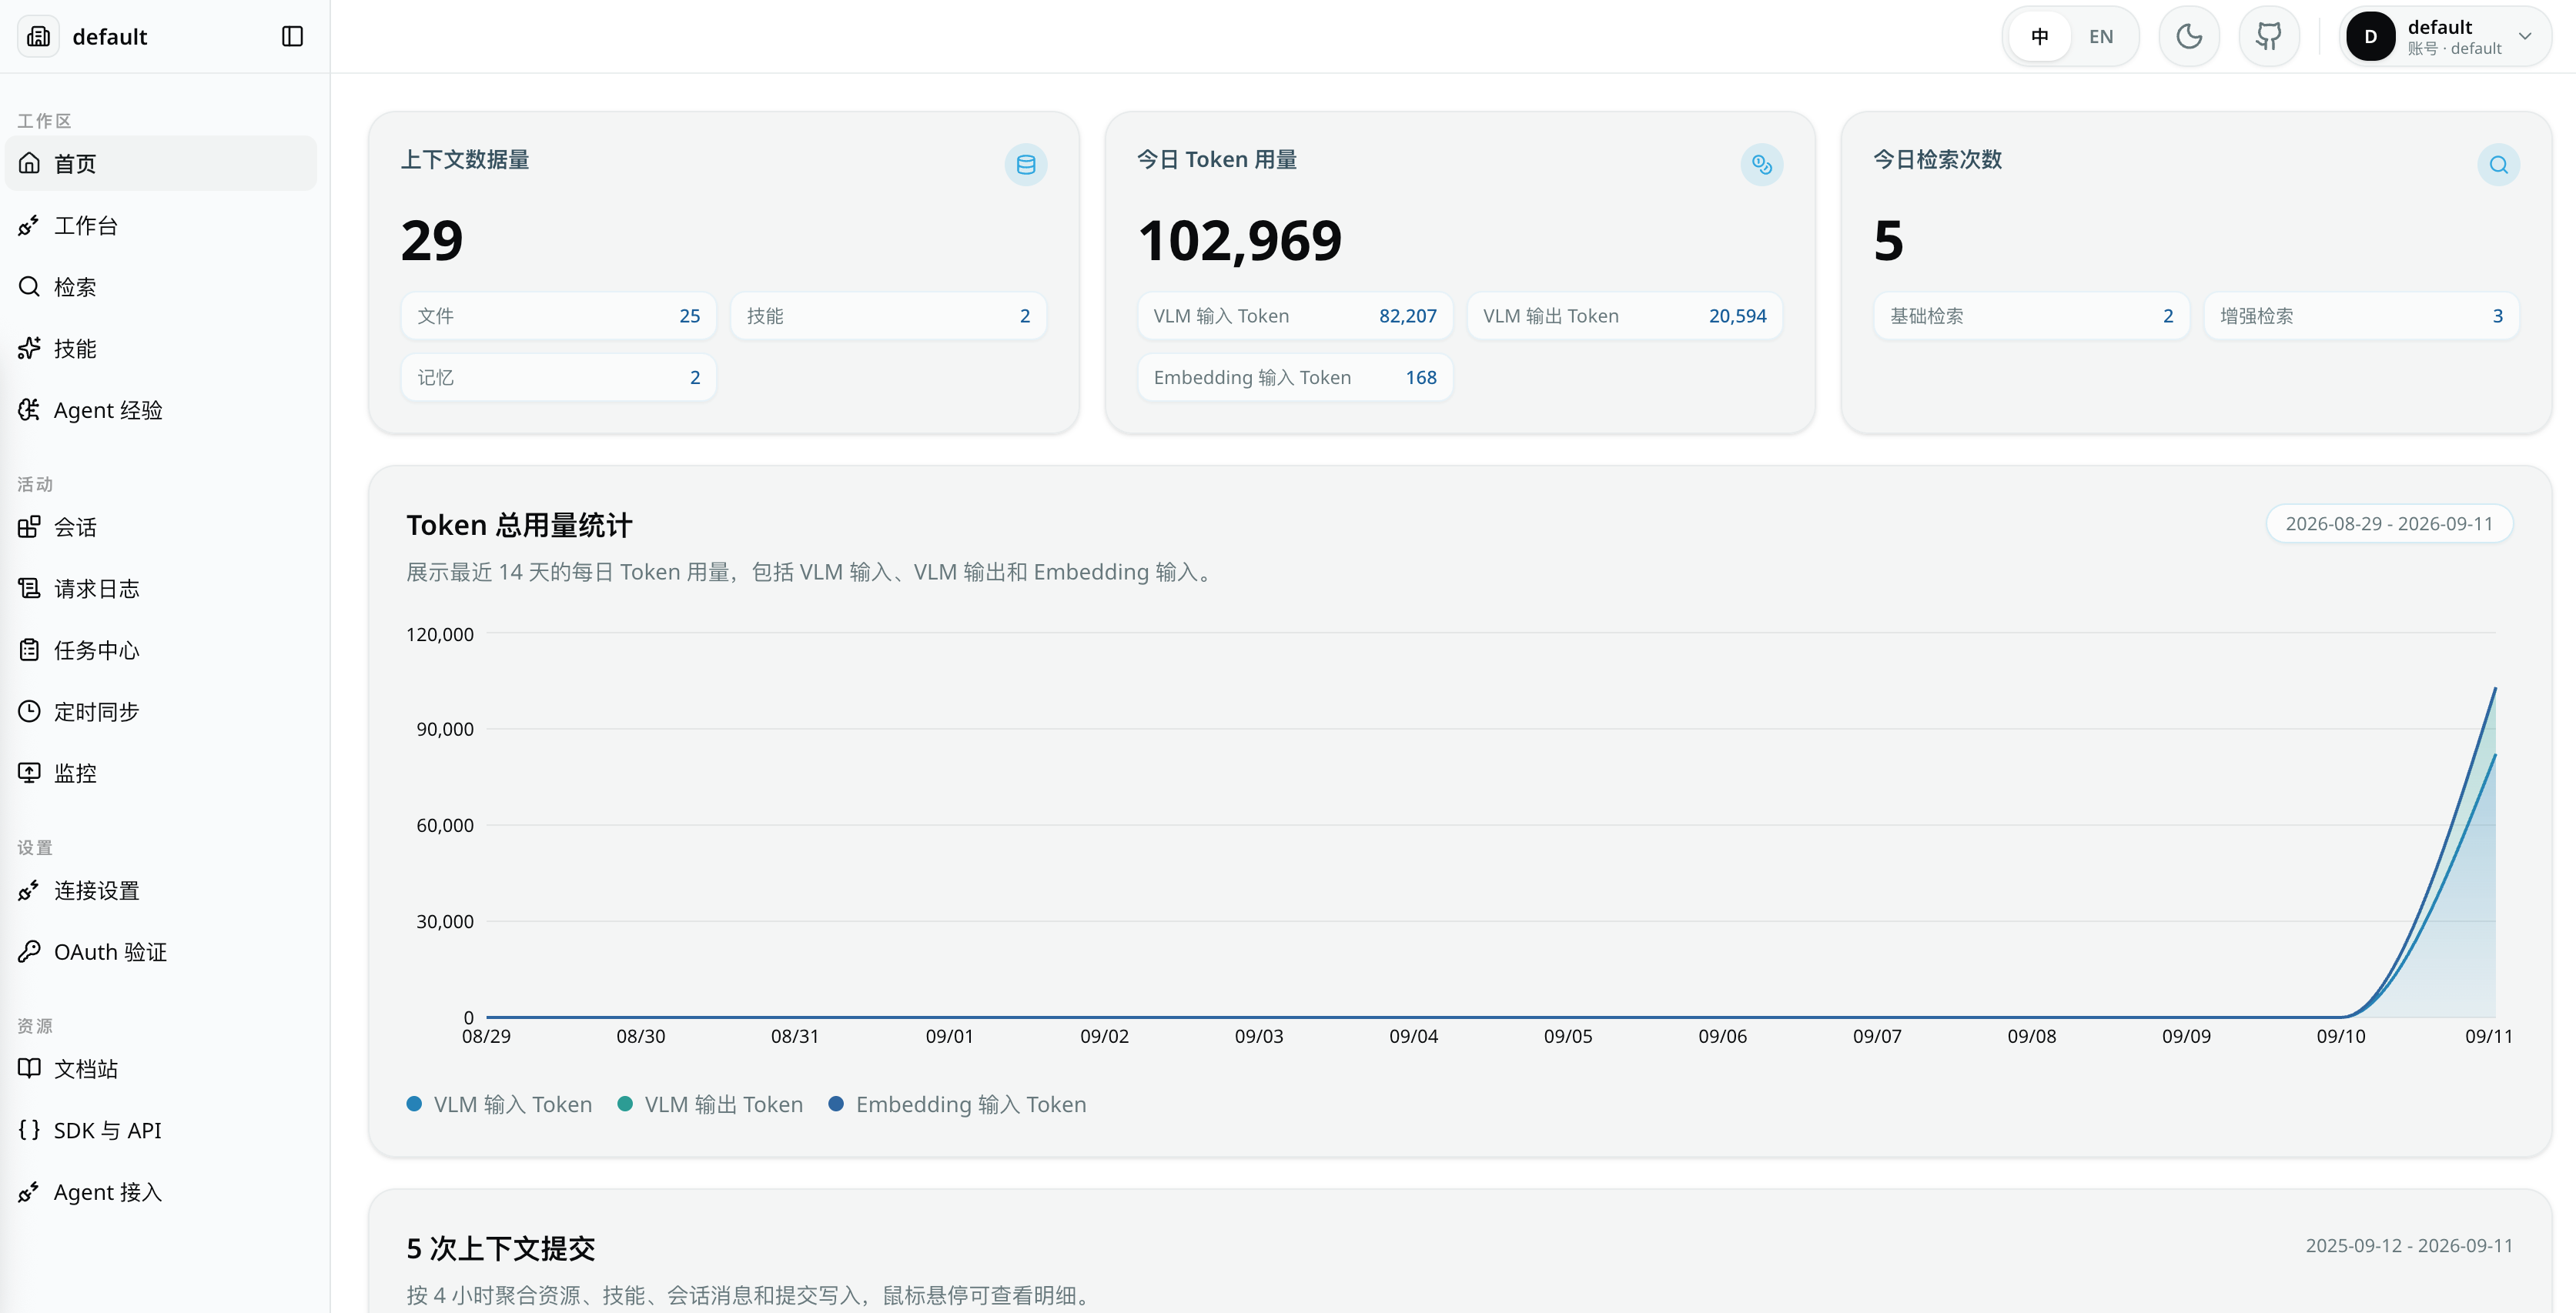Open OAuth 验证 page
The width and height of the screenshot is (2576, 1313).
pyautogui.click(x=161, y=952)
